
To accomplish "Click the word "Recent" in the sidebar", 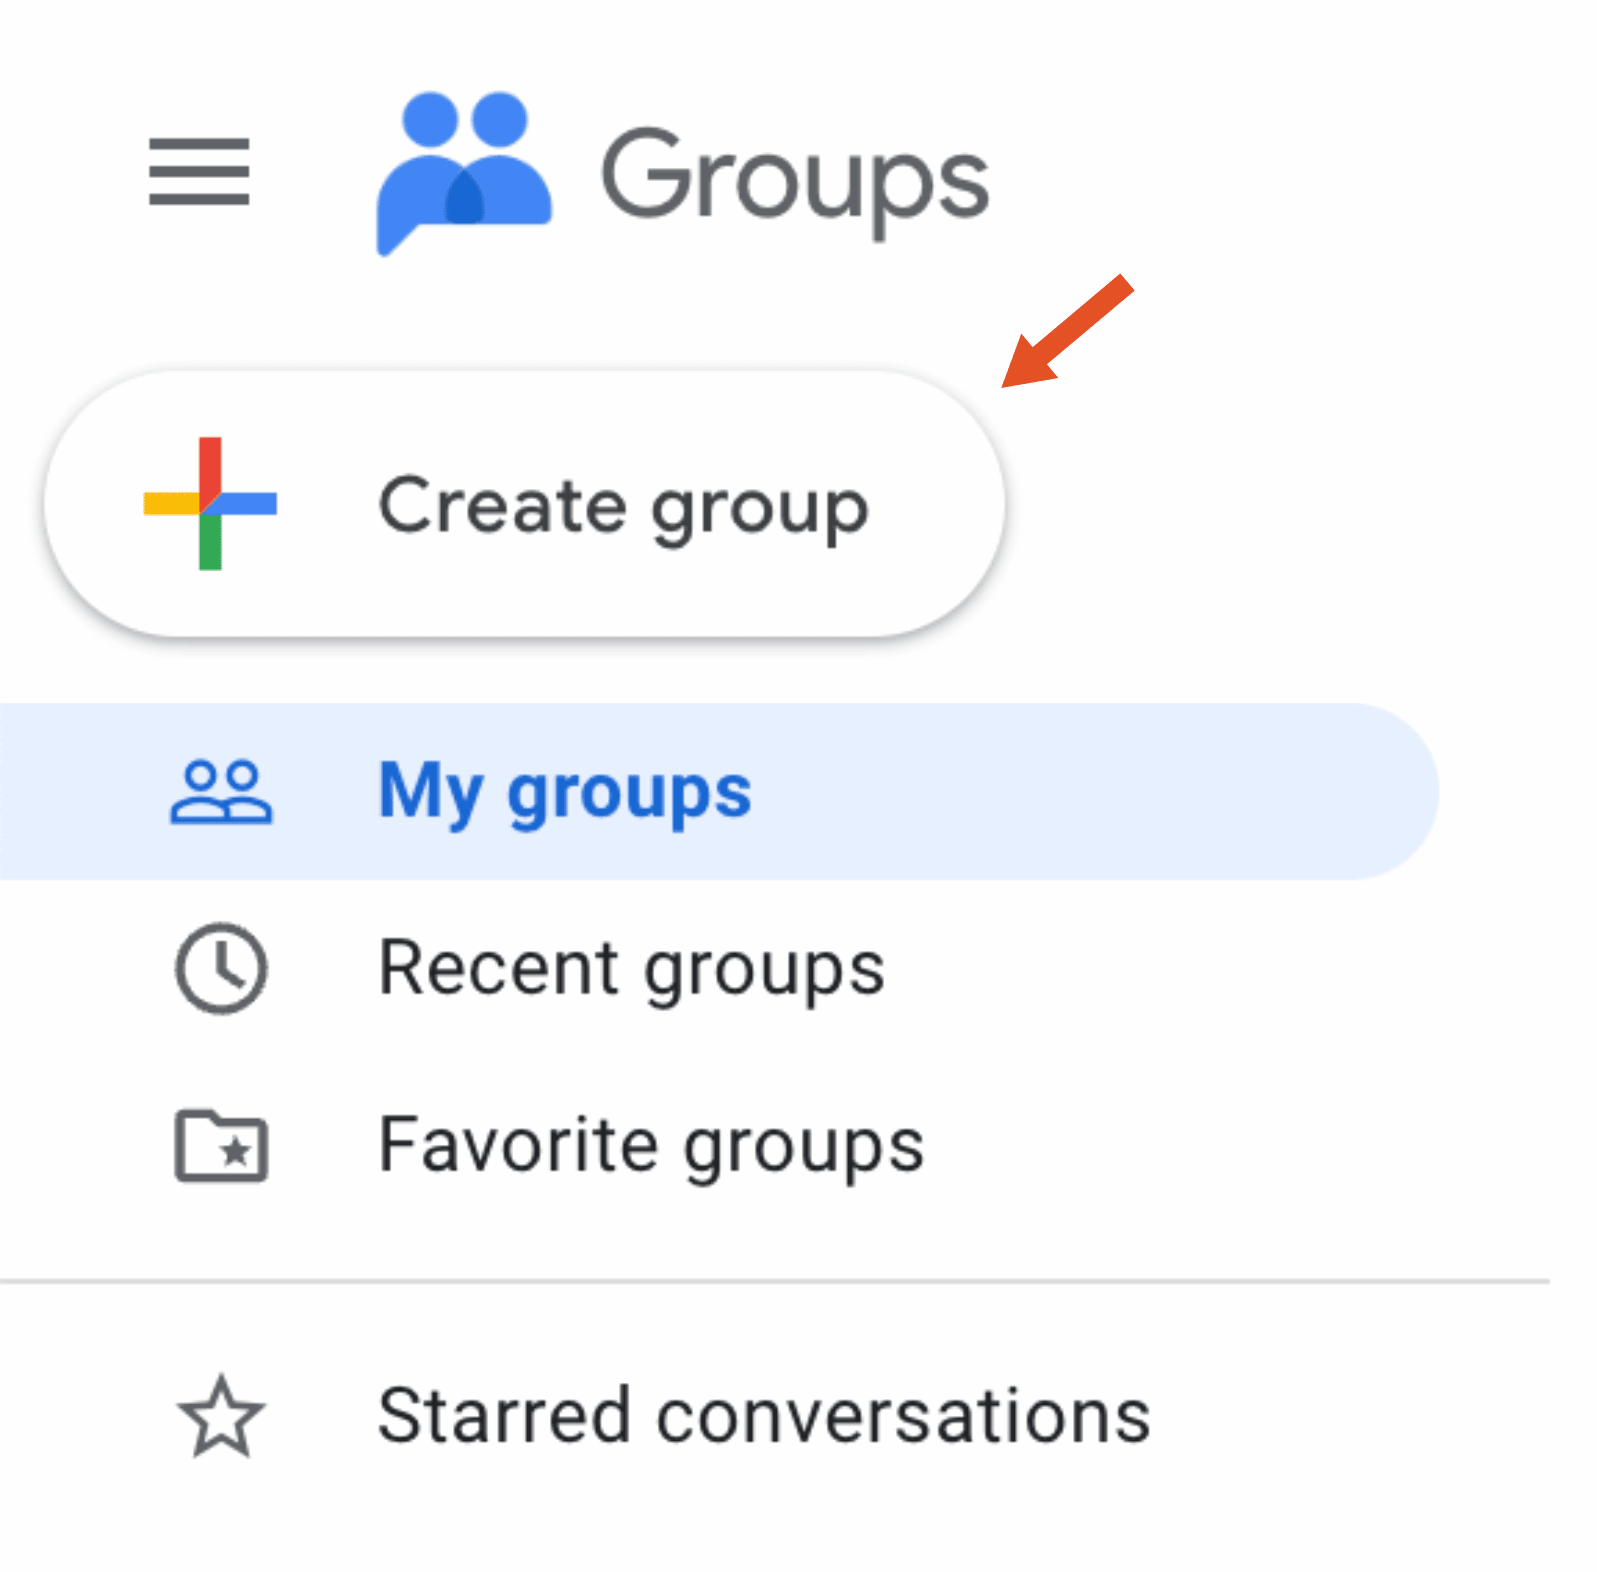I will click(x=499, y=968).
